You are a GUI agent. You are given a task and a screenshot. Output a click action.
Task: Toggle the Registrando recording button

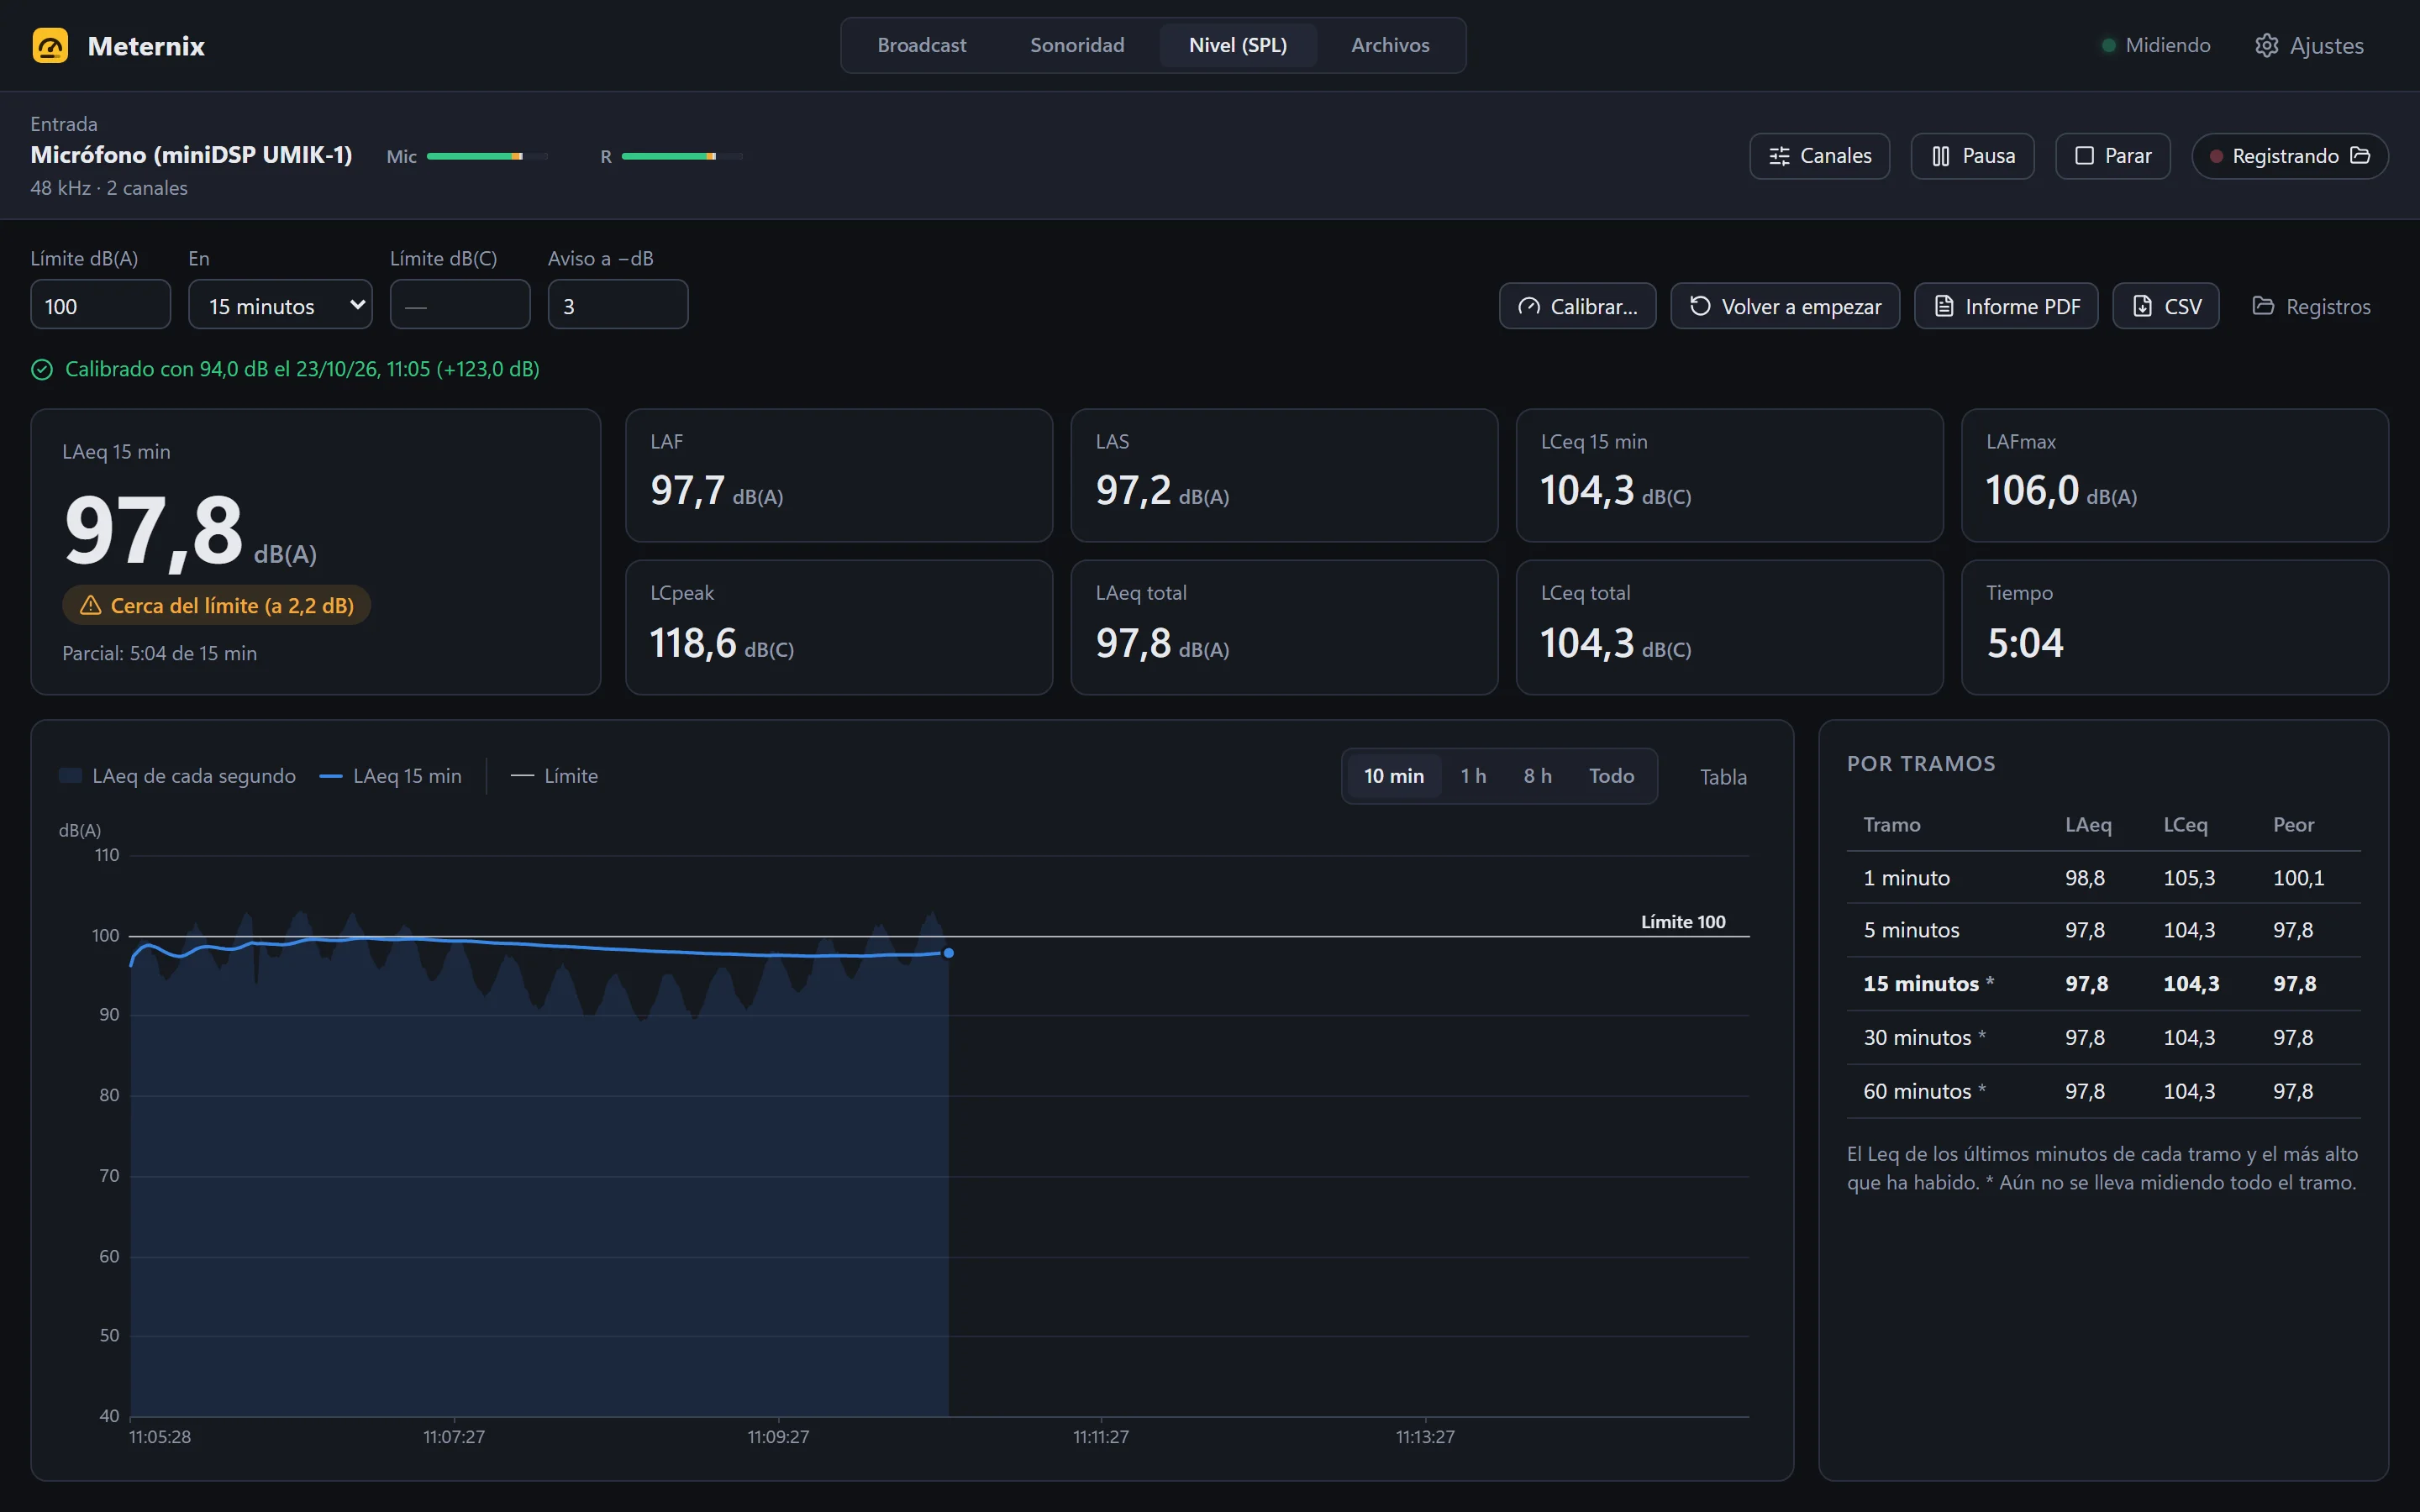point(2290,156)
